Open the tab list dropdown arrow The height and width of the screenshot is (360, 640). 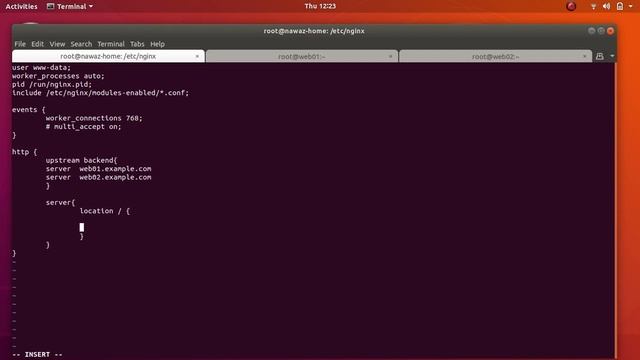tap(612, 56)
